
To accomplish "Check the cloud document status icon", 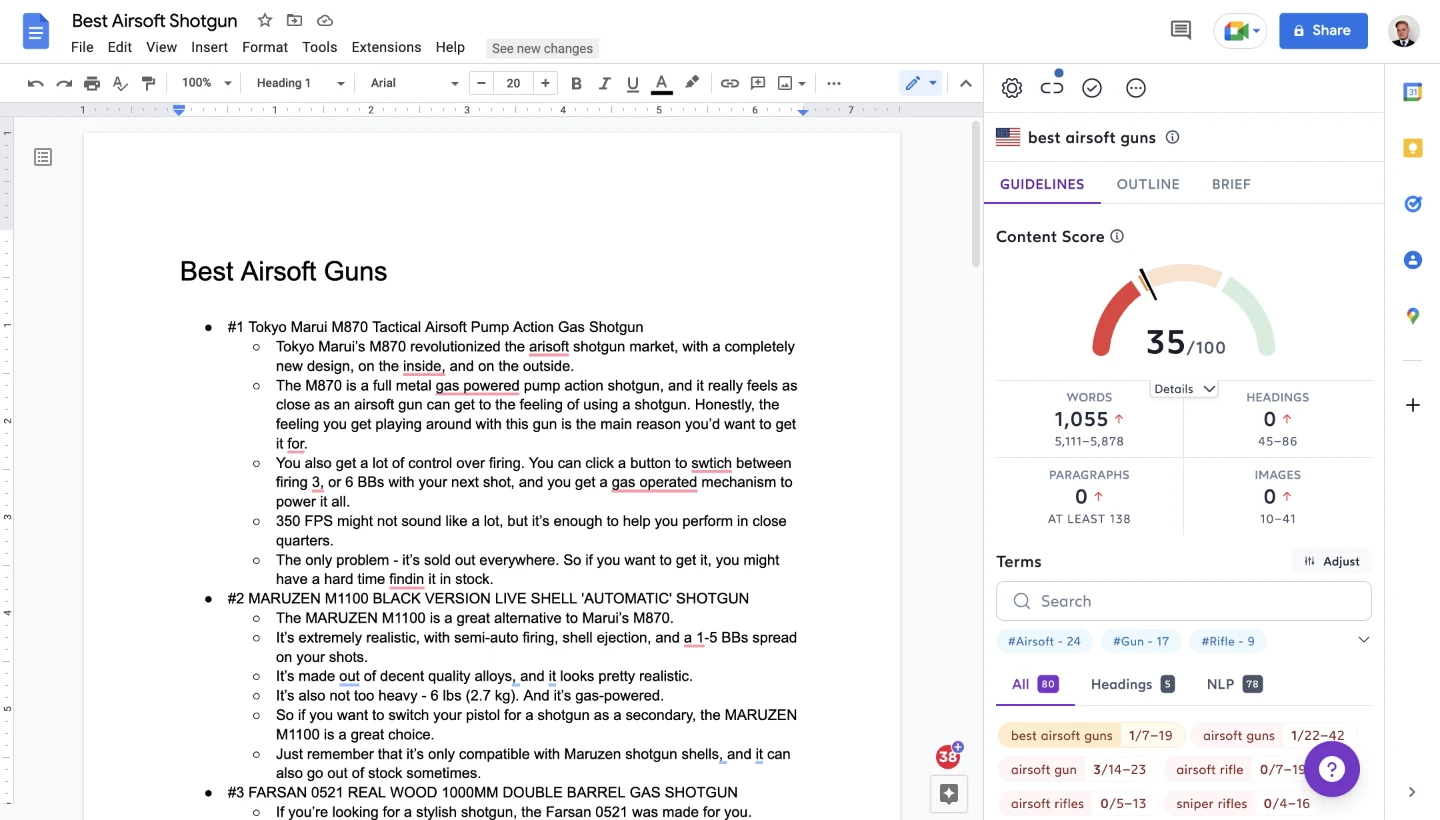I will click(x=324, y=20).
